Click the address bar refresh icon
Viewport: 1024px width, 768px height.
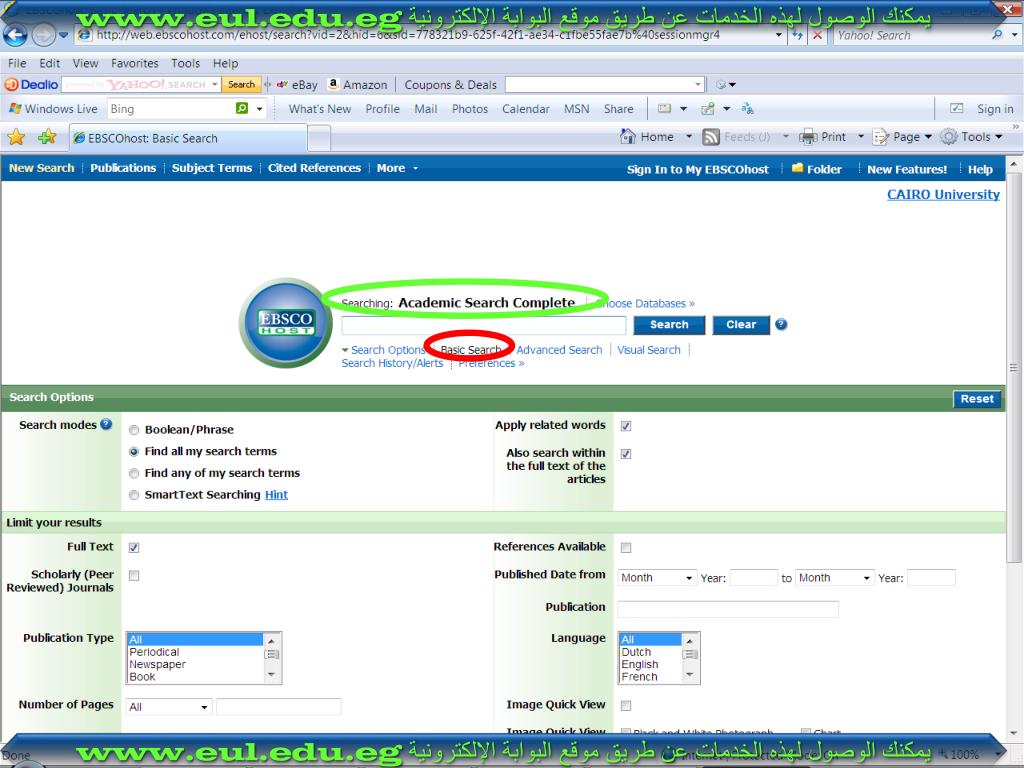point(797,35)
